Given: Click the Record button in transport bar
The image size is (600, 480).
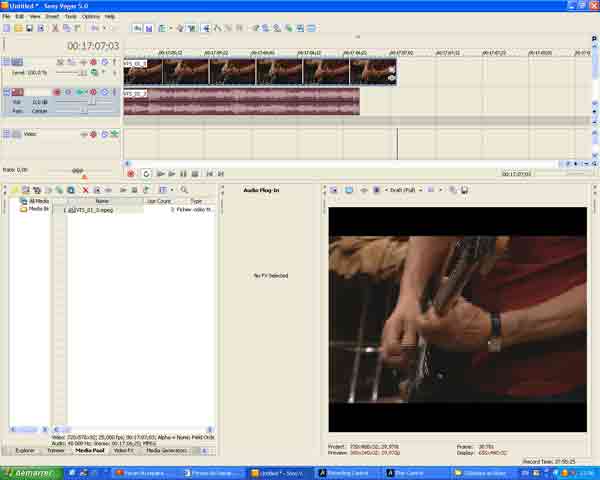Looking at the screenshot, I should coord(131,174).
